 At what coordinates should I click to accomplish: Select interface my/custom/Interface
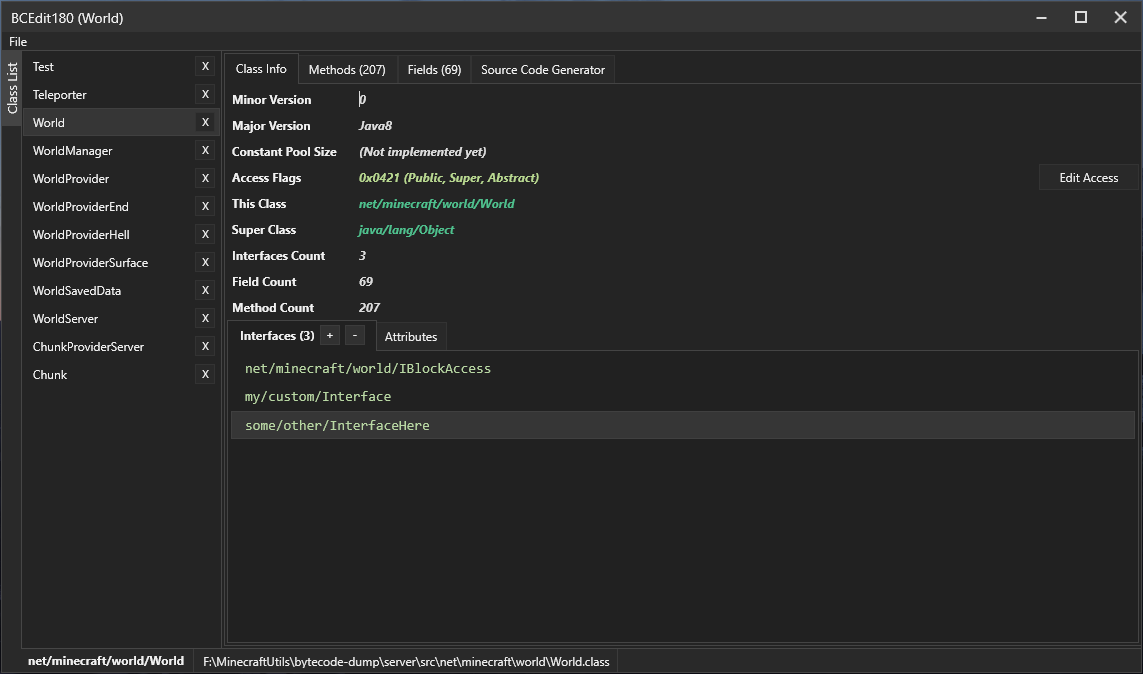(682, 396)
